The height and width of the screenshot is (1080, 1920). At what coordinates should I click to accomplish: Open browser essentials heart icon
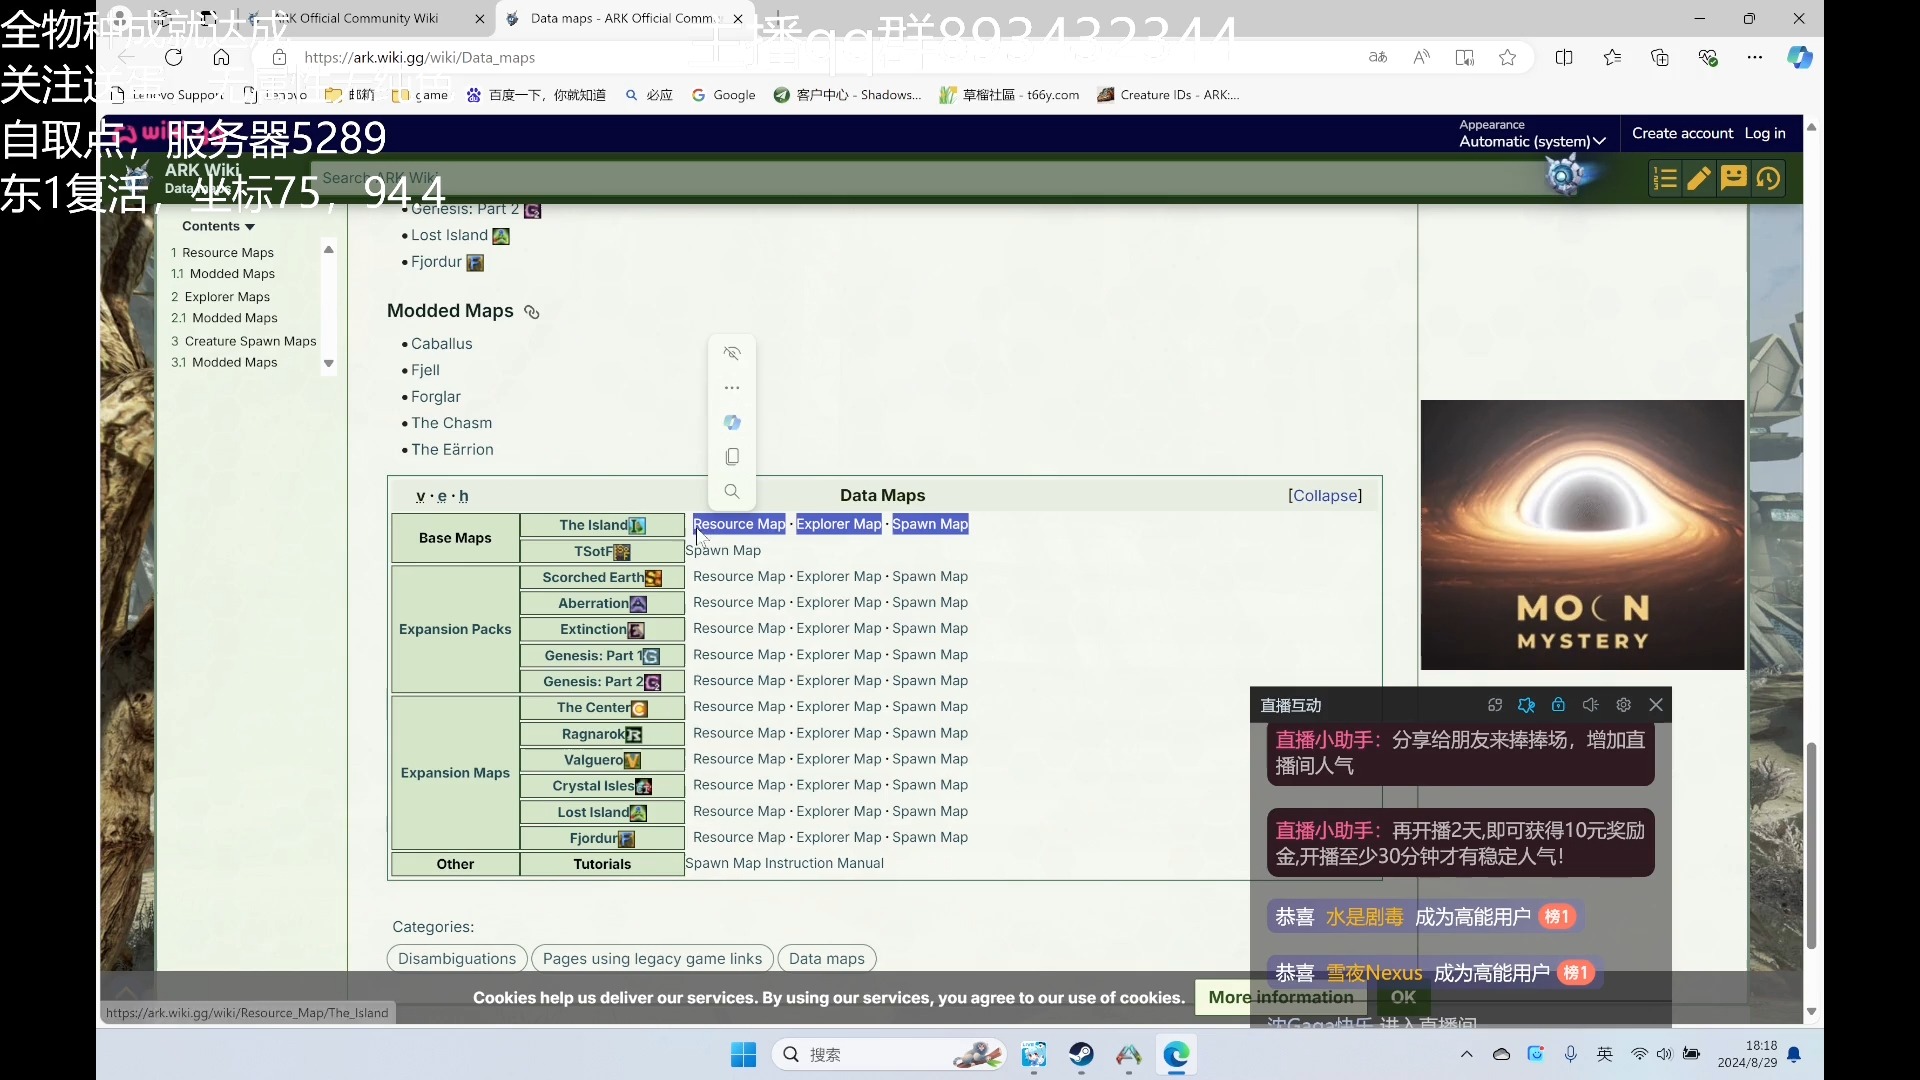[1708, 57]
